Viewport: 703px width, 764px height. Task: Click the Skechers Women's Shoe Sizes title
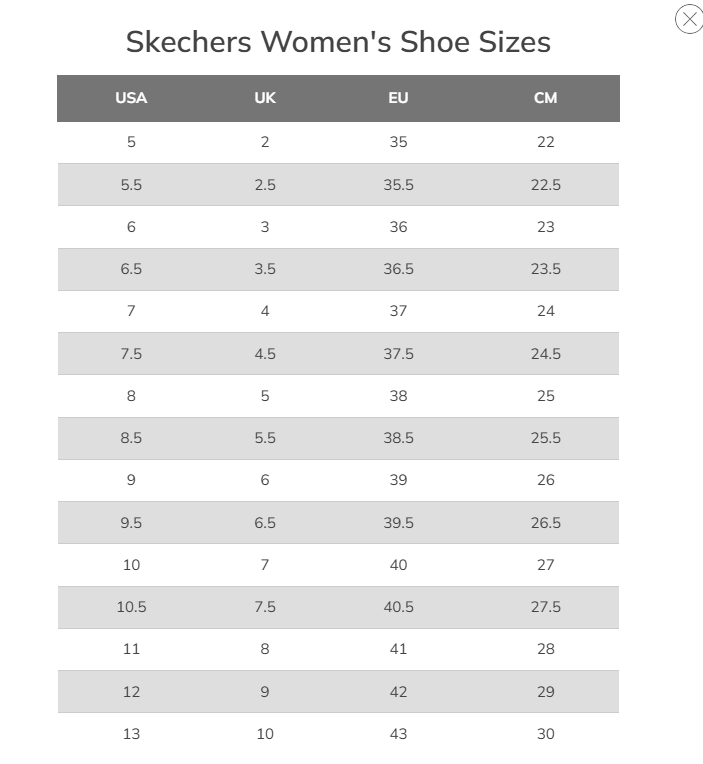coord(338,42)
